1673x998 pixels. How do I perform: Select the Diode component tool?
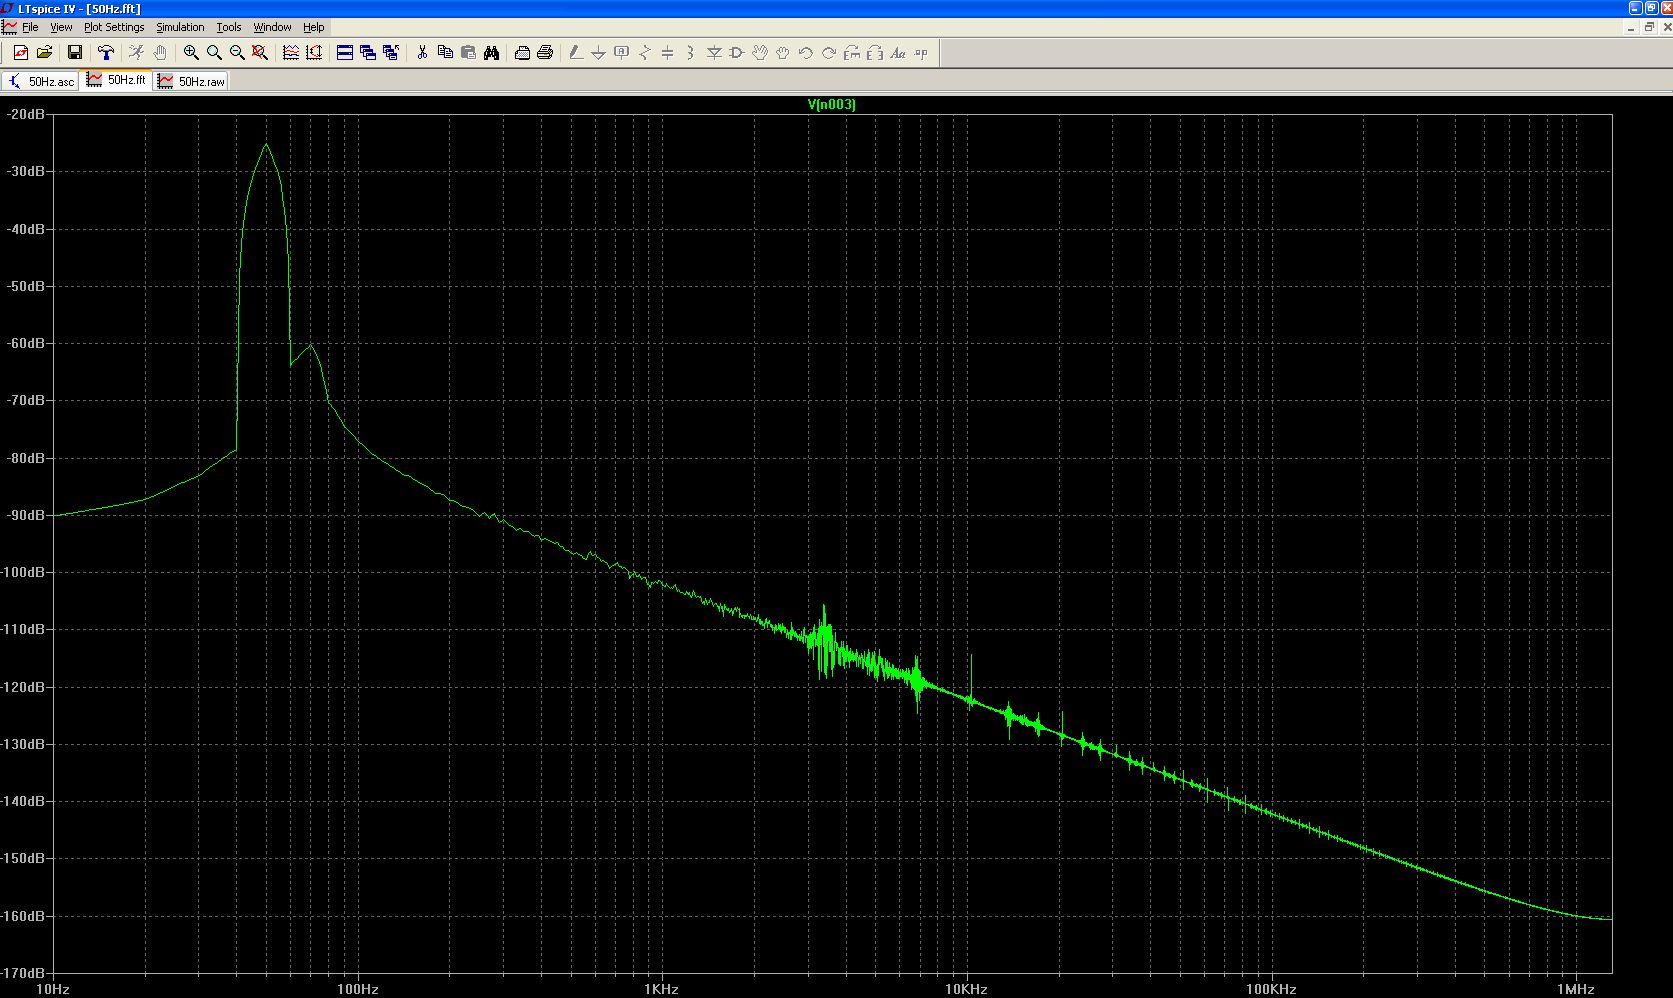(714, 53)
